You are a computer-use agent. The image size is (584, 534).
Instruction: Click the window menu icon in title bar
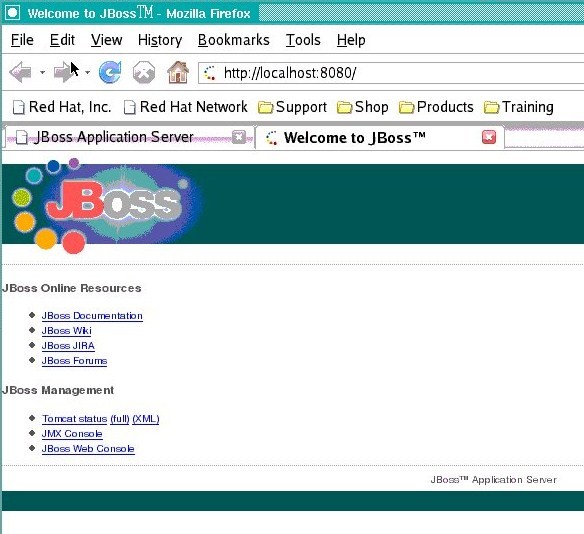(13, 13)
